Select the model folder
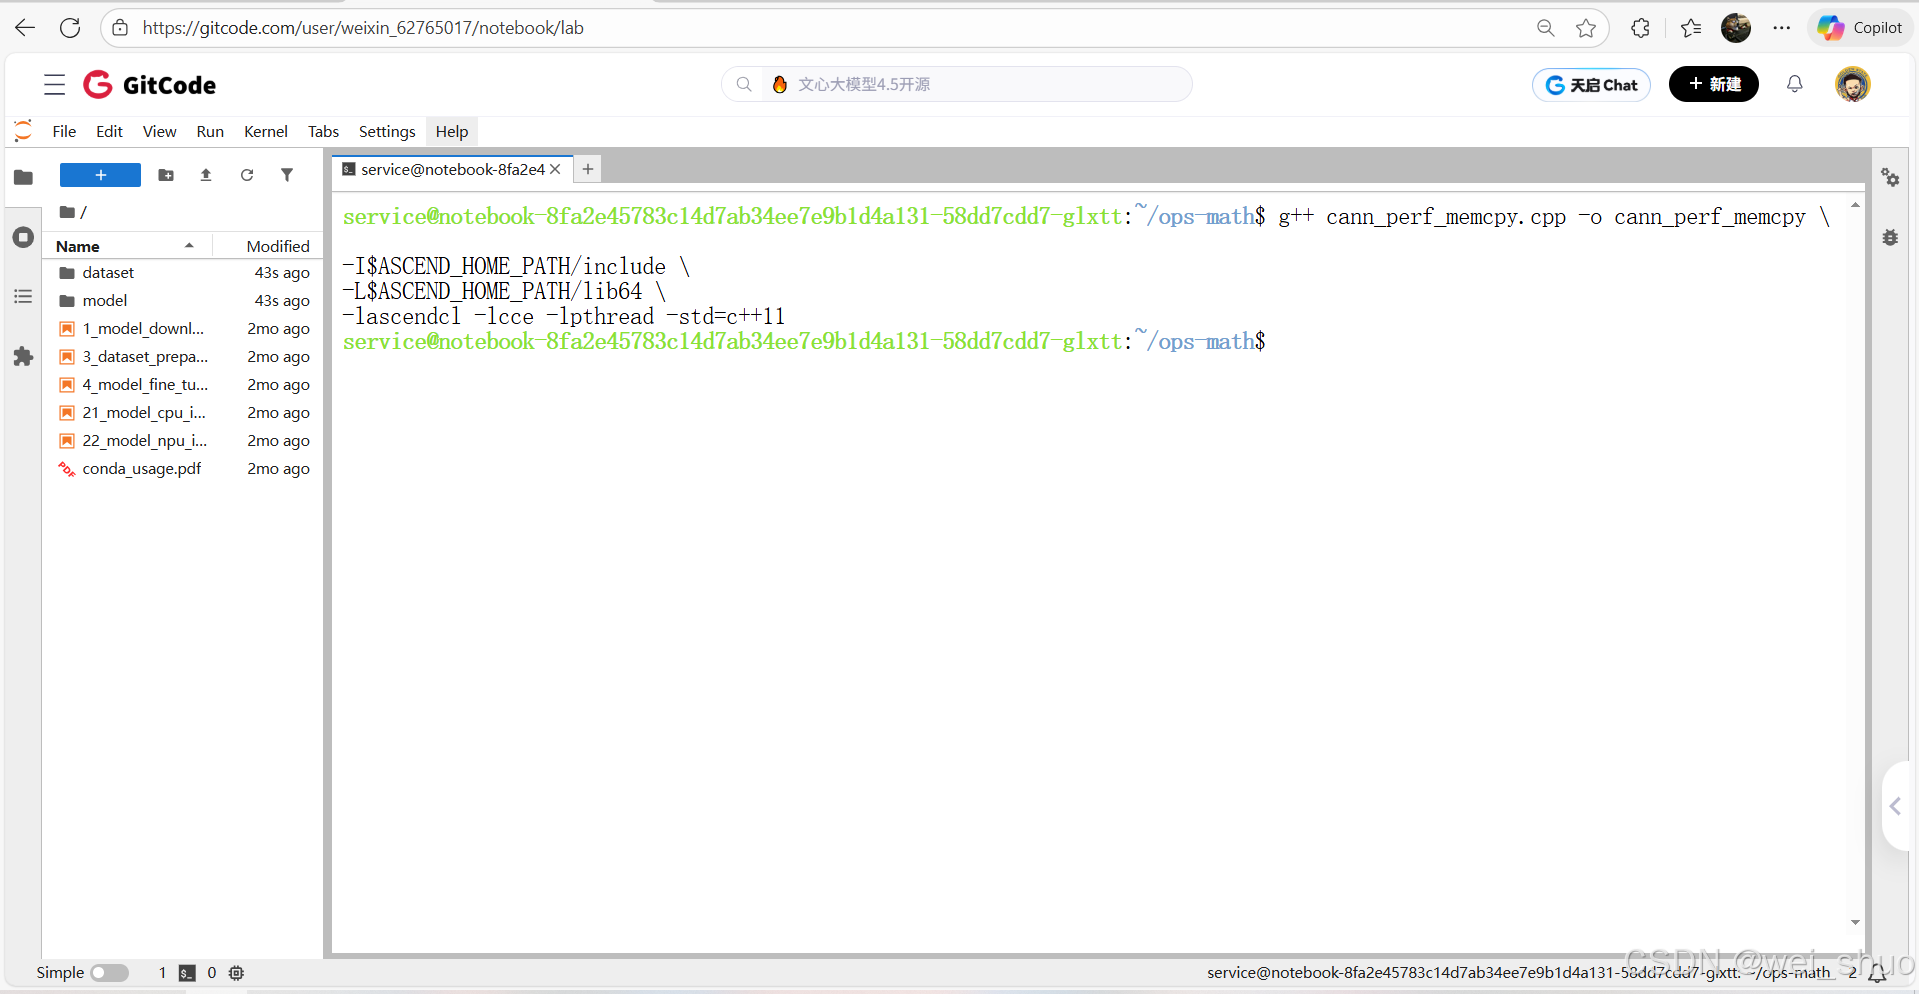Viewport: 1919px width, 994px height. [184, 301]
